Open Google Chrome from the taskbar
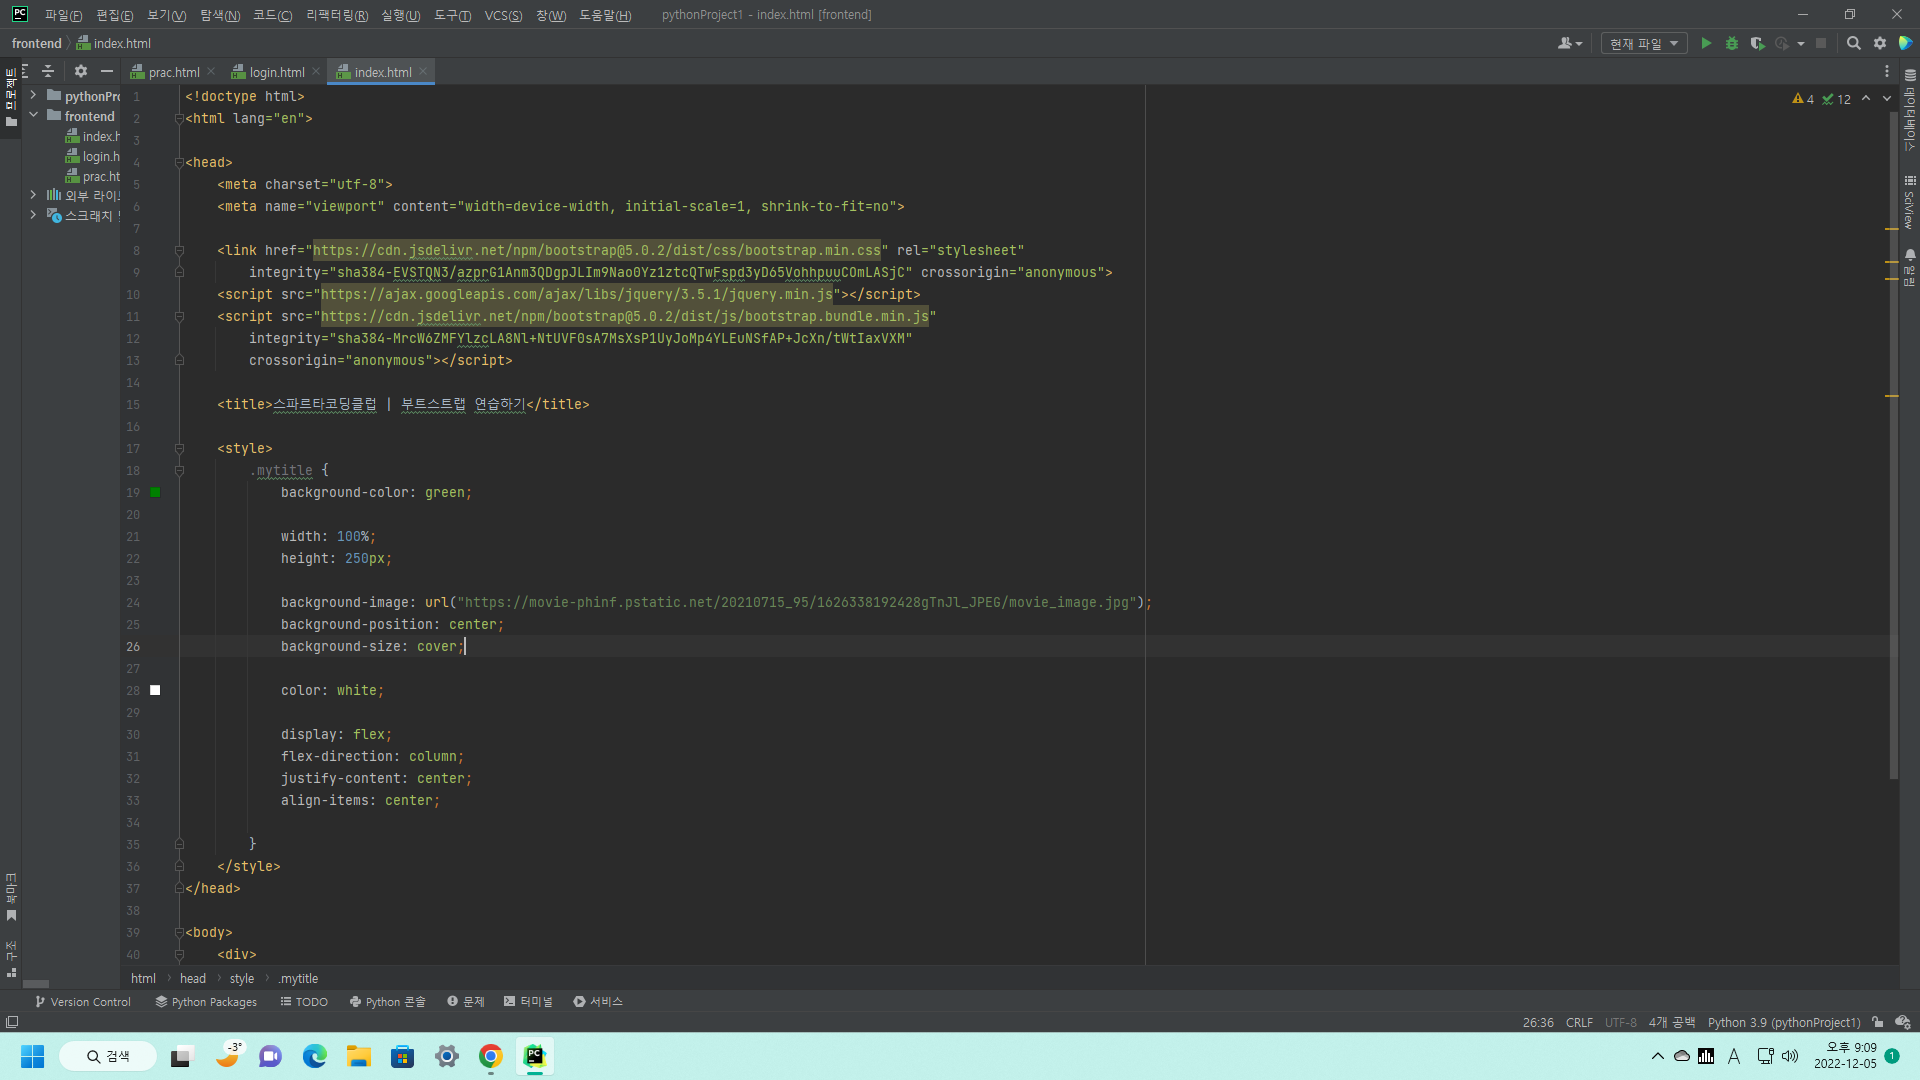The image size is (1920, 1080). tap(491, 1056)
